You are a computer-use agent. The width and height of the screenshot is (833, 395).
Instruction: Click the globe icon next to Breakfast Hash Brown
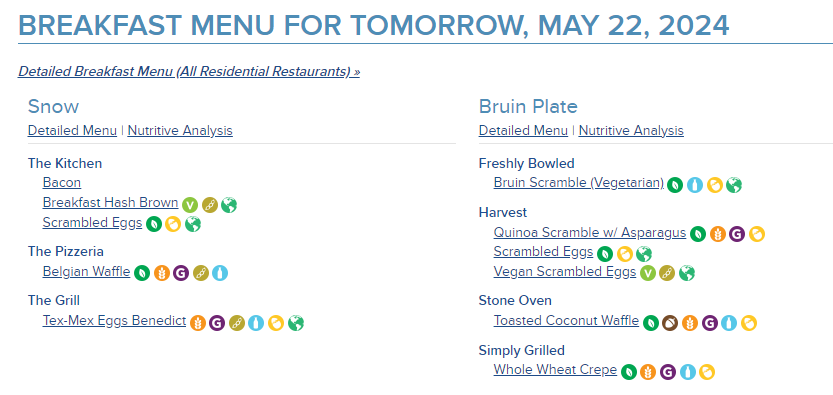click(229, 204)
